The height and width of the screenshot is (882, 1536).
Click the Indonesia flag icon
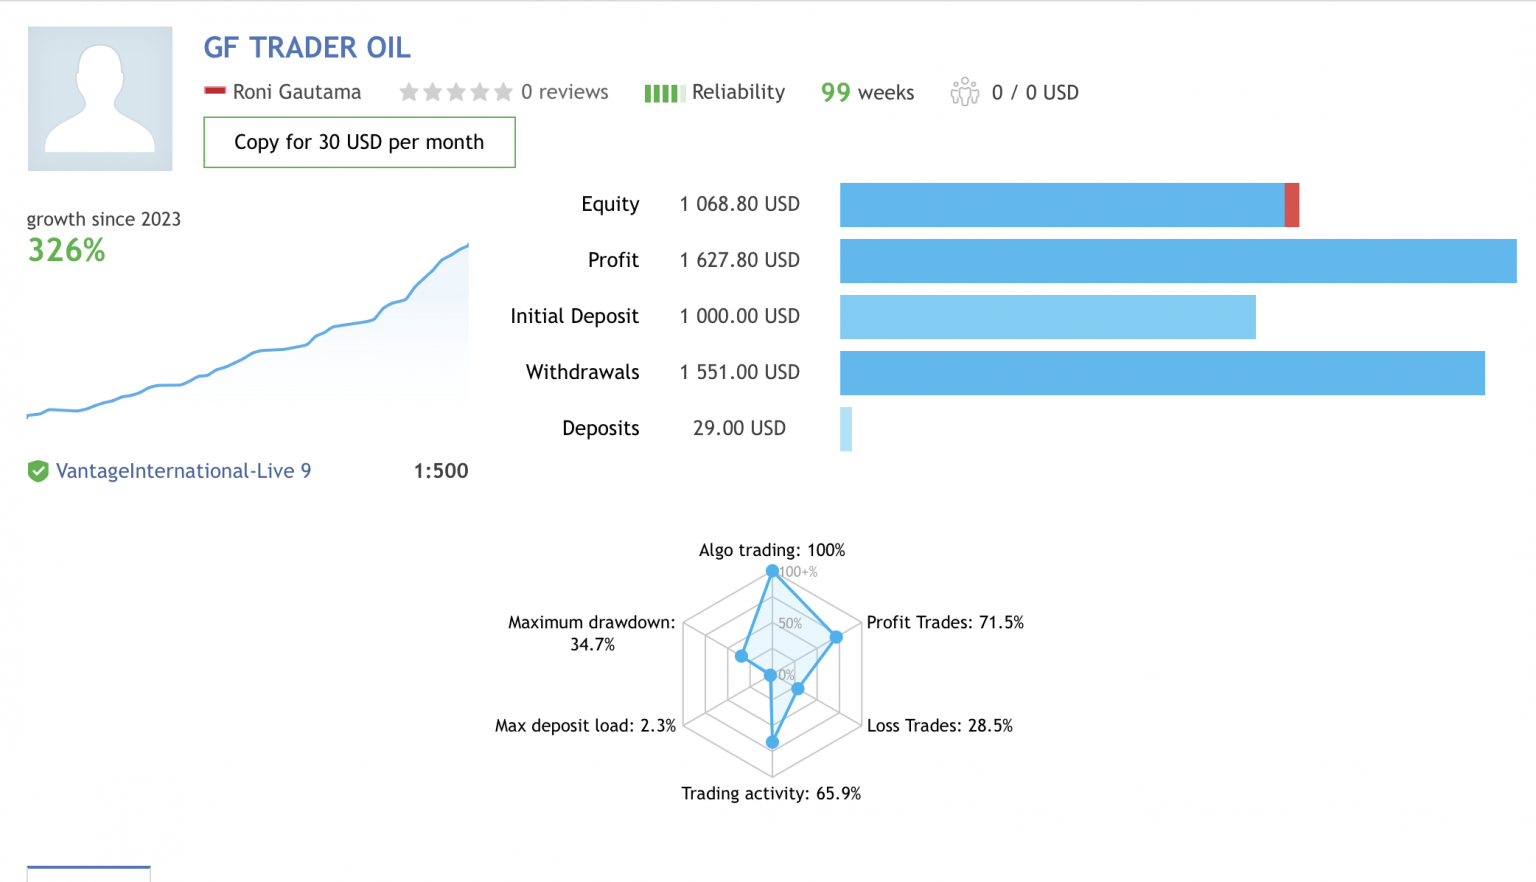click(214, 91)
